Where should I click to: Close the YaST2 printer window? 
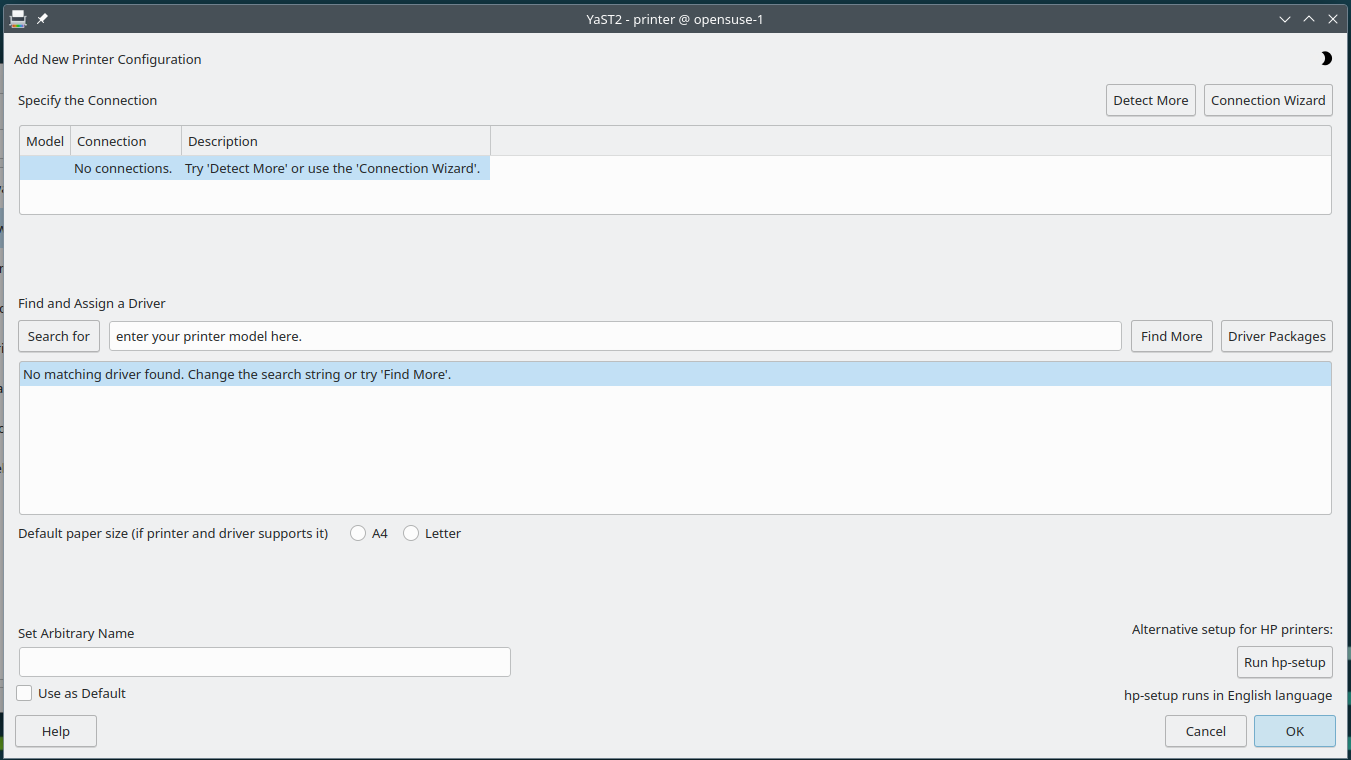tap(1333, 19)
